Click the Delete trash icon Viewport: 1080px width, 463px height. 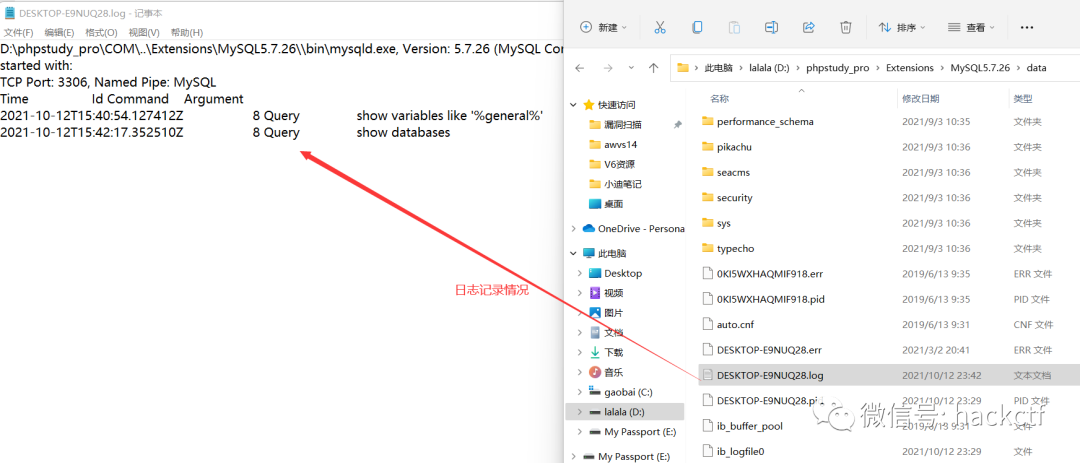tap(846, 28)
